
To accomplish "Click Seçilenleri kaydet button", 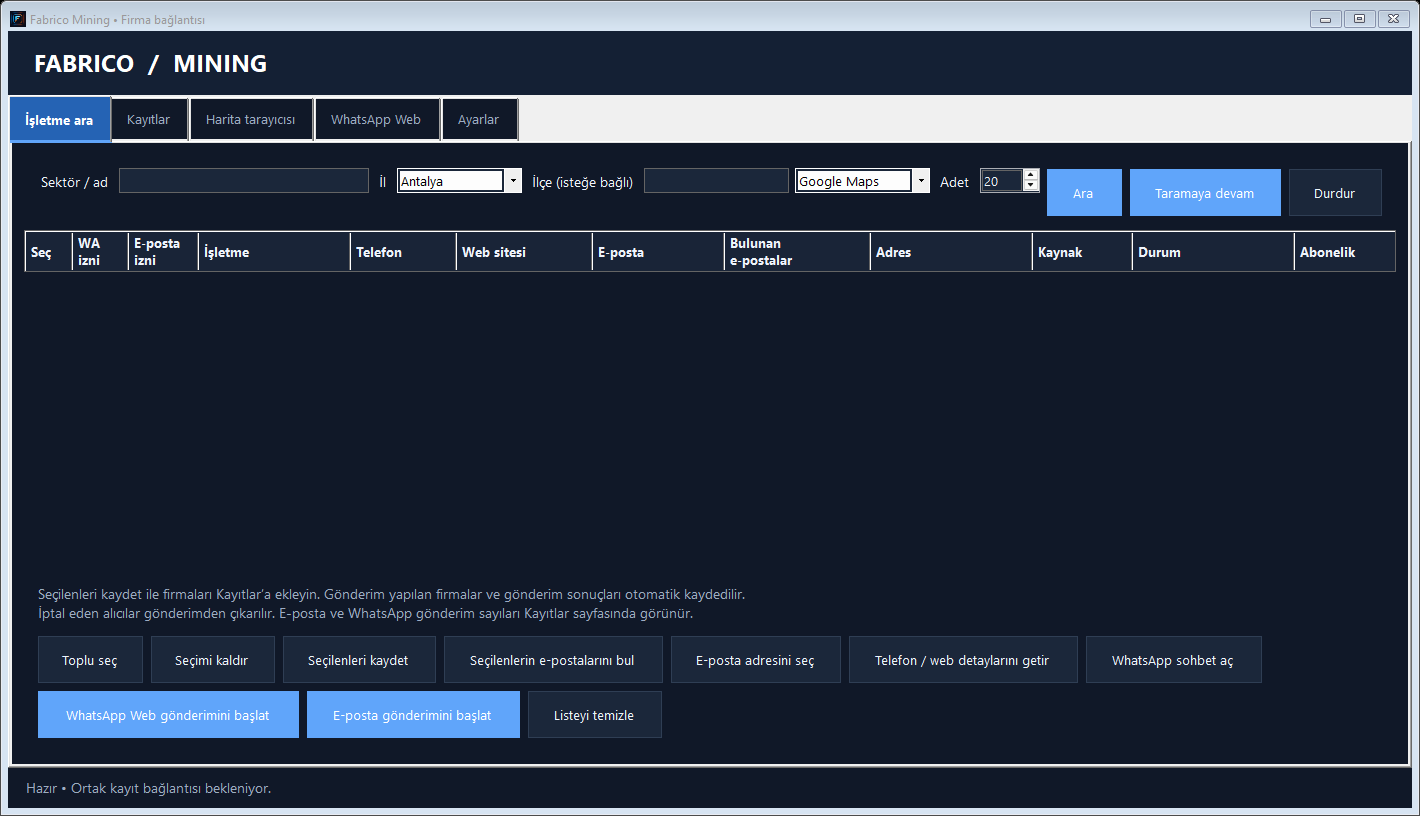I will 358,660.
